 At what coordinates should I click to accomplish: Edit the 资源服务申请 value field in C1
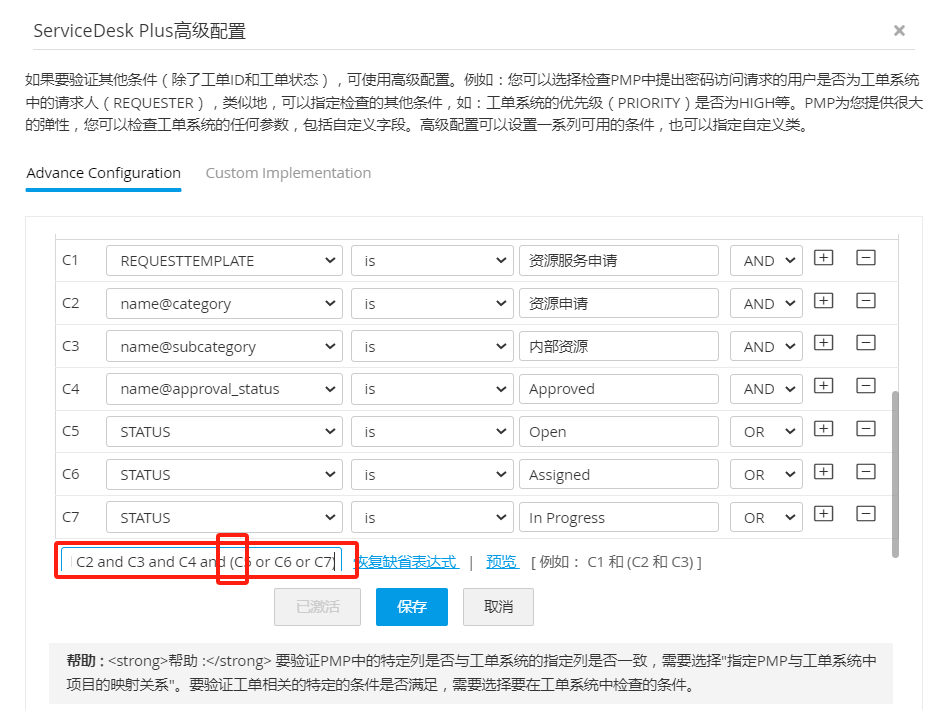619,260
